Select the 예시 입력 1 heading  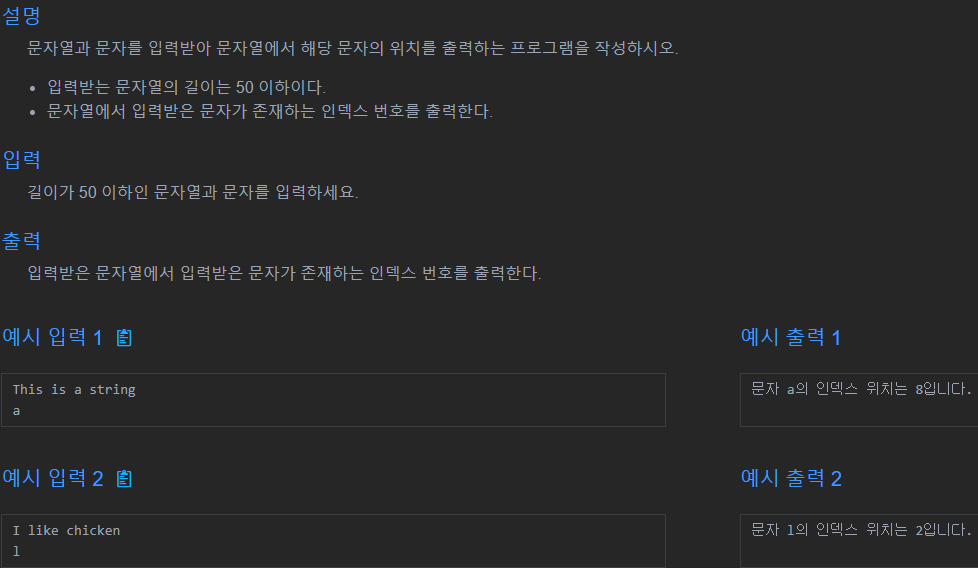(x=53, y=337)
